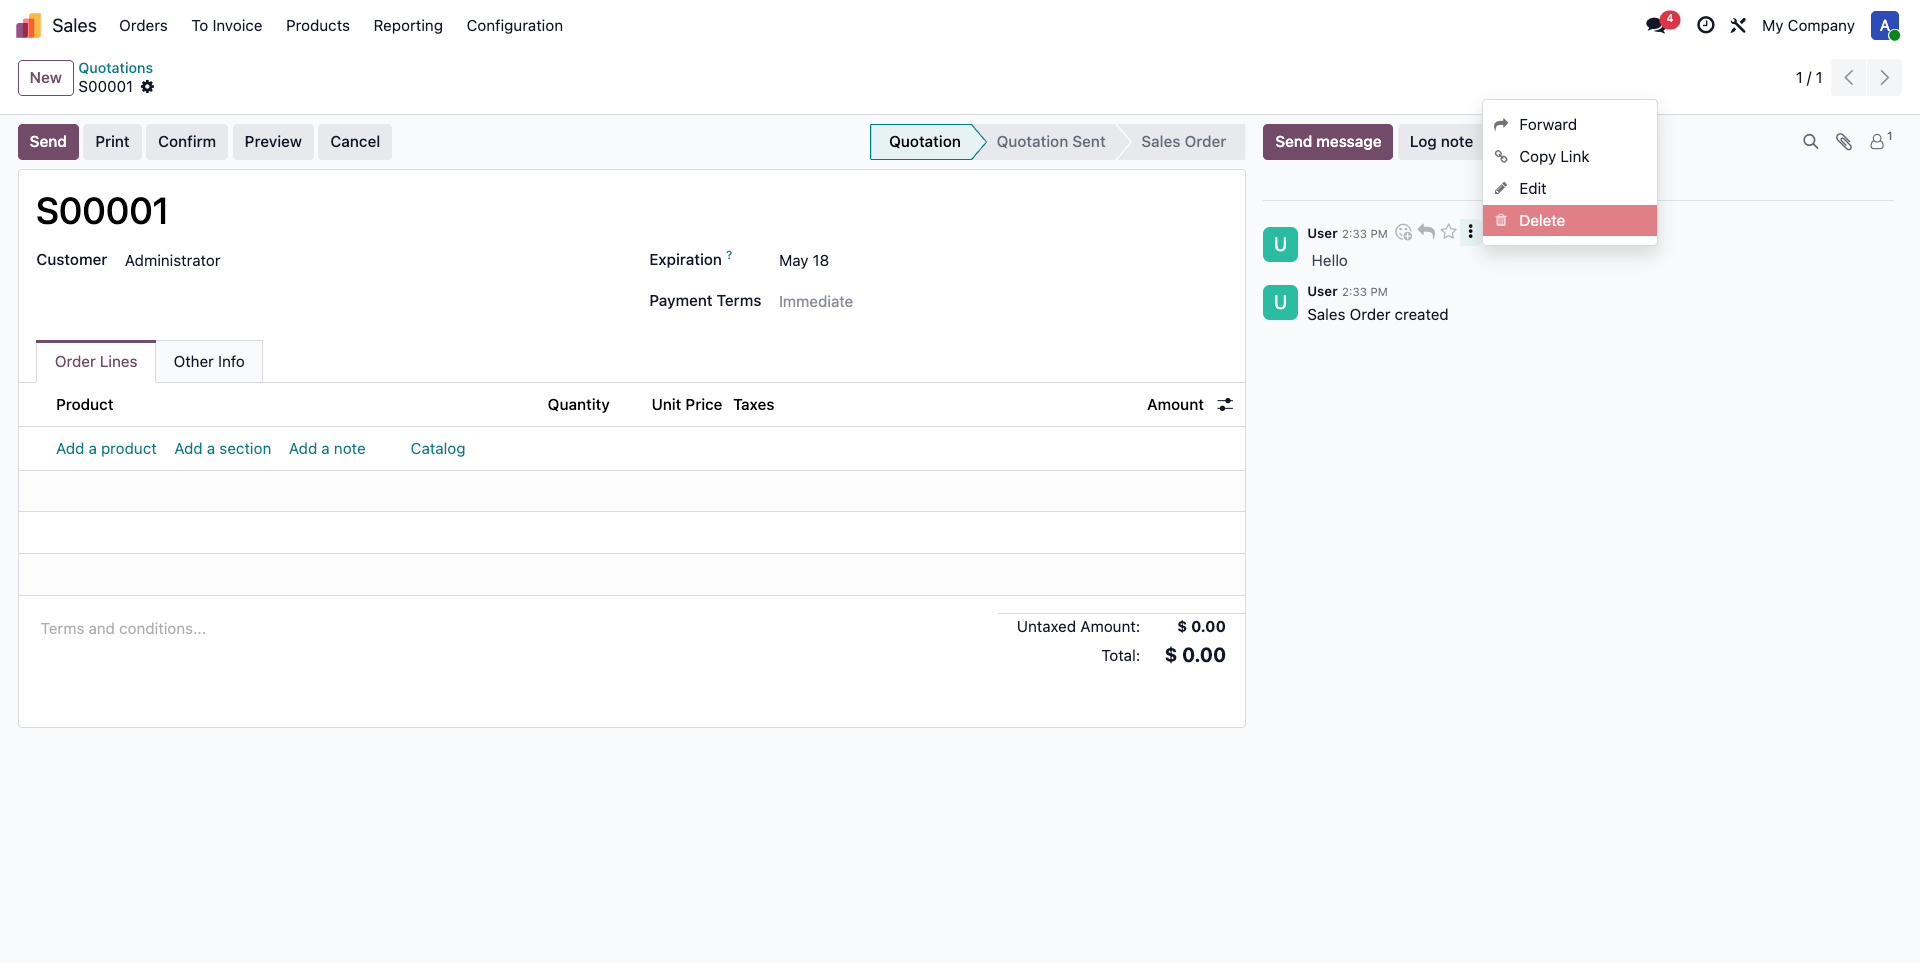Open the Orders menu

143,26
